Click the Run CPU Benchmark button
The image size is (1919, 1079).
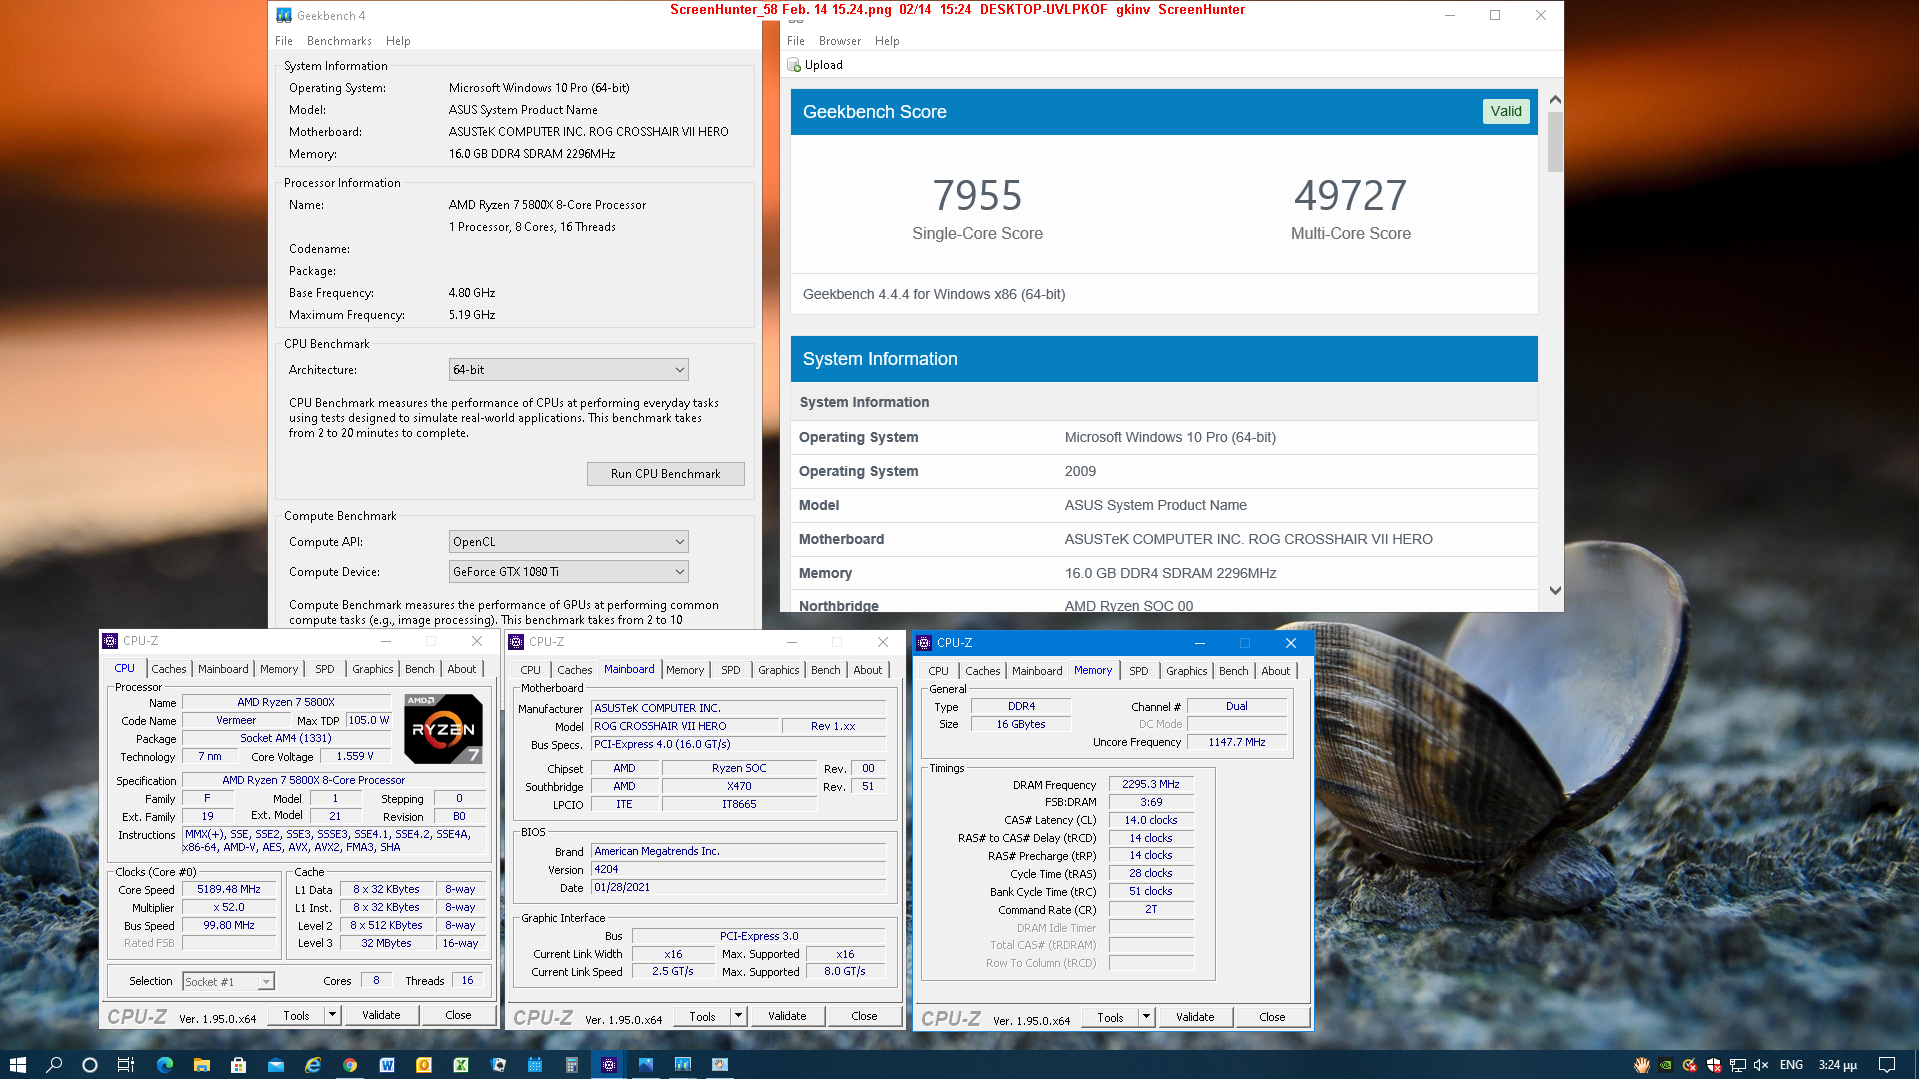665,474
